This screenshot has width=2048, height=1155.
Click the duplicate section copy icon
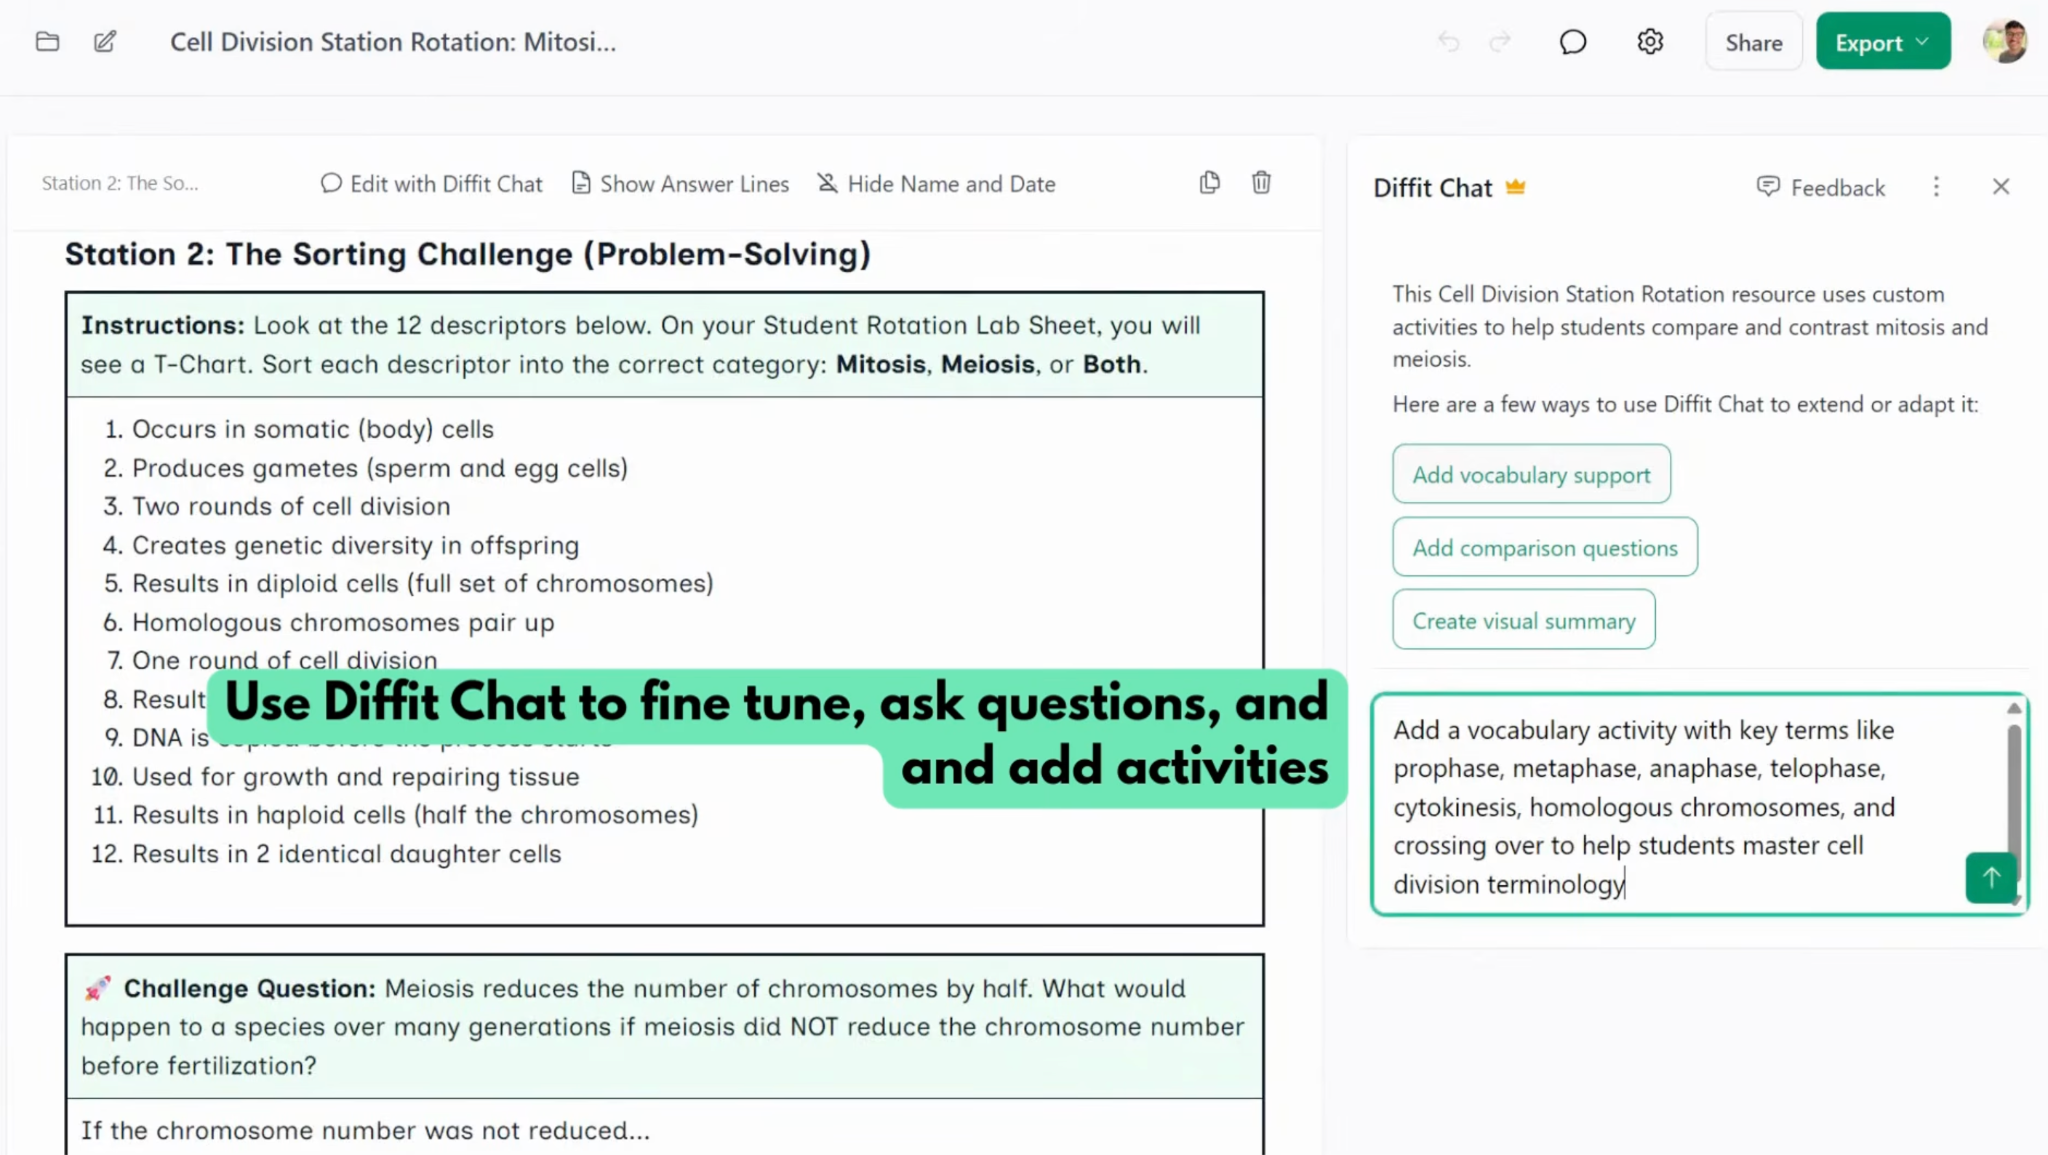coord(1210,183)
